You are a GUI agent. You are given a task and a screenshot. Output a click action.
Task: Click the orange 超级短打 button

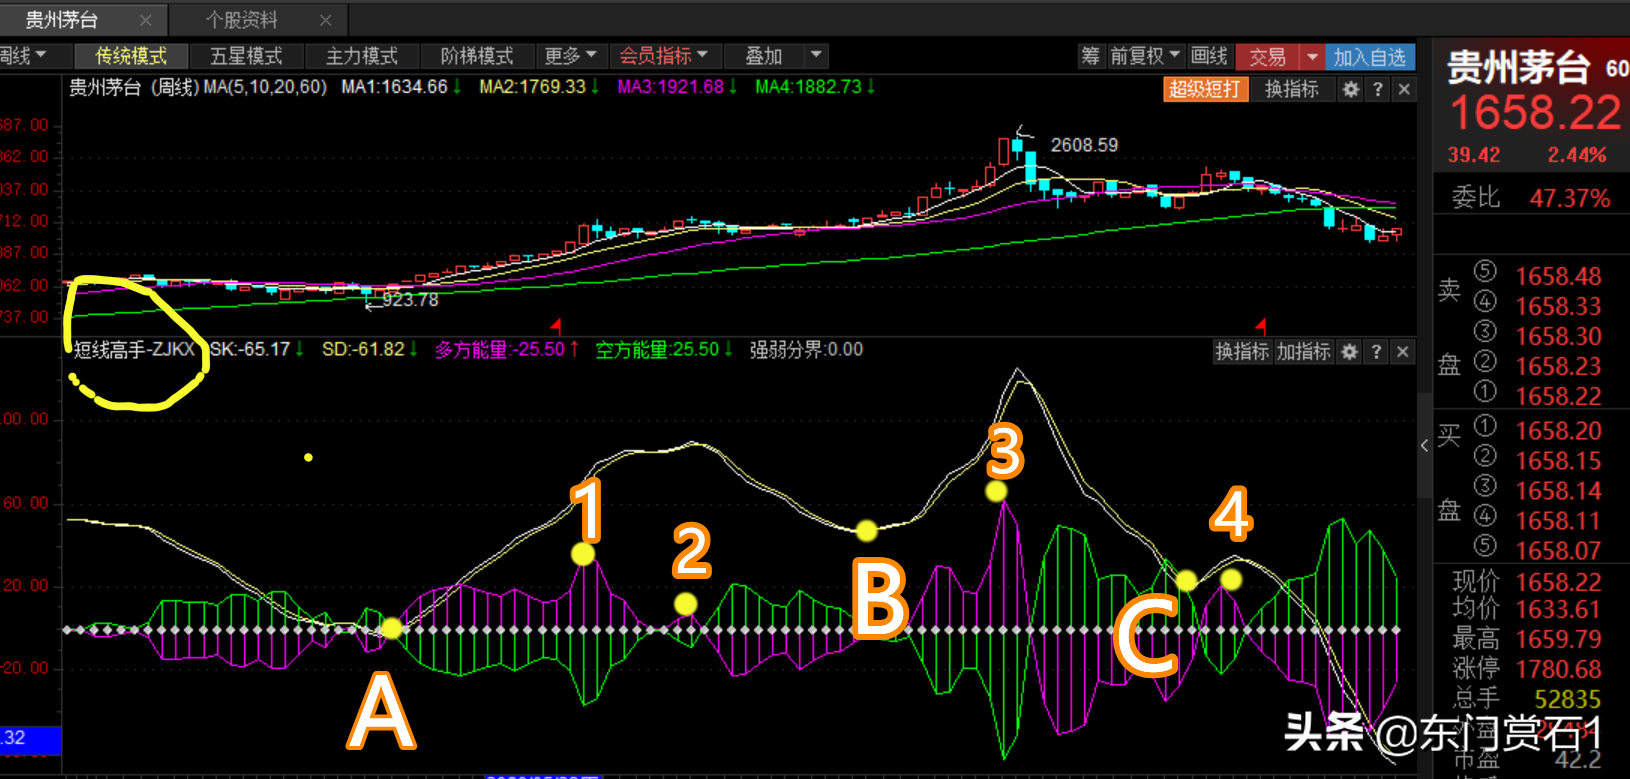1205,89
